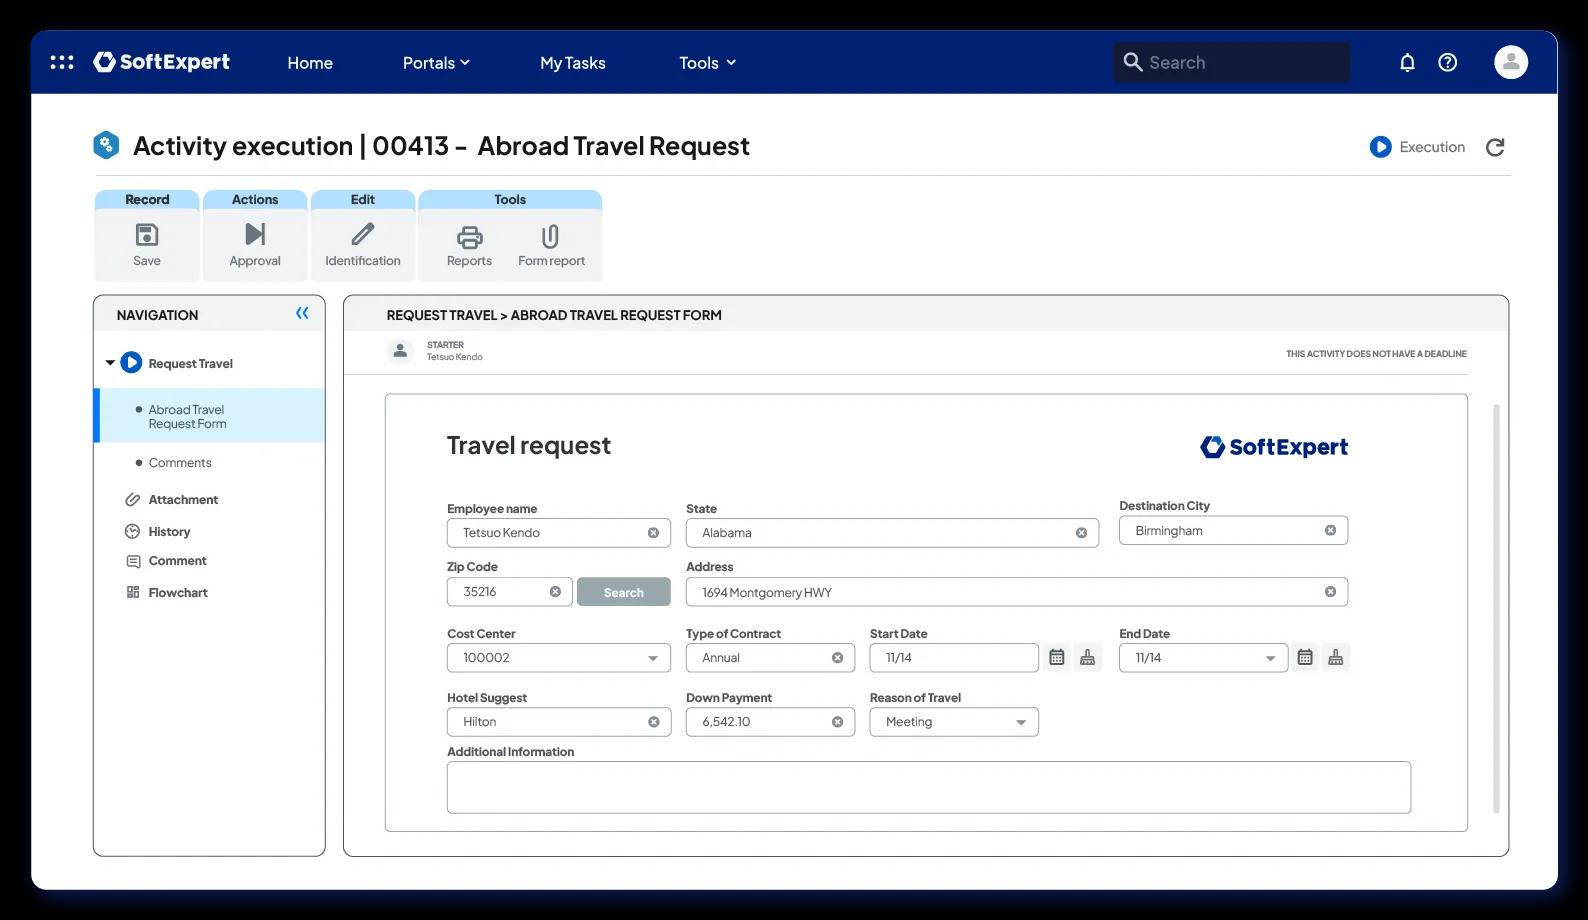Viewport: 1588px width, 920px height.
Task: Clear the Destination City field
Action: point(1330,531)
